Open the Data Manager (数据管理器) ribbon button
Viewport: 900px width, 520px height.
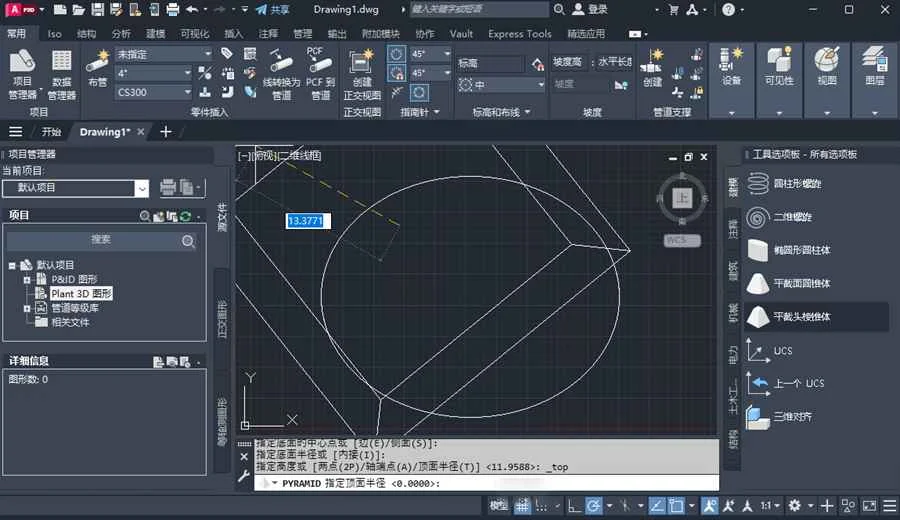pos(61,74)
